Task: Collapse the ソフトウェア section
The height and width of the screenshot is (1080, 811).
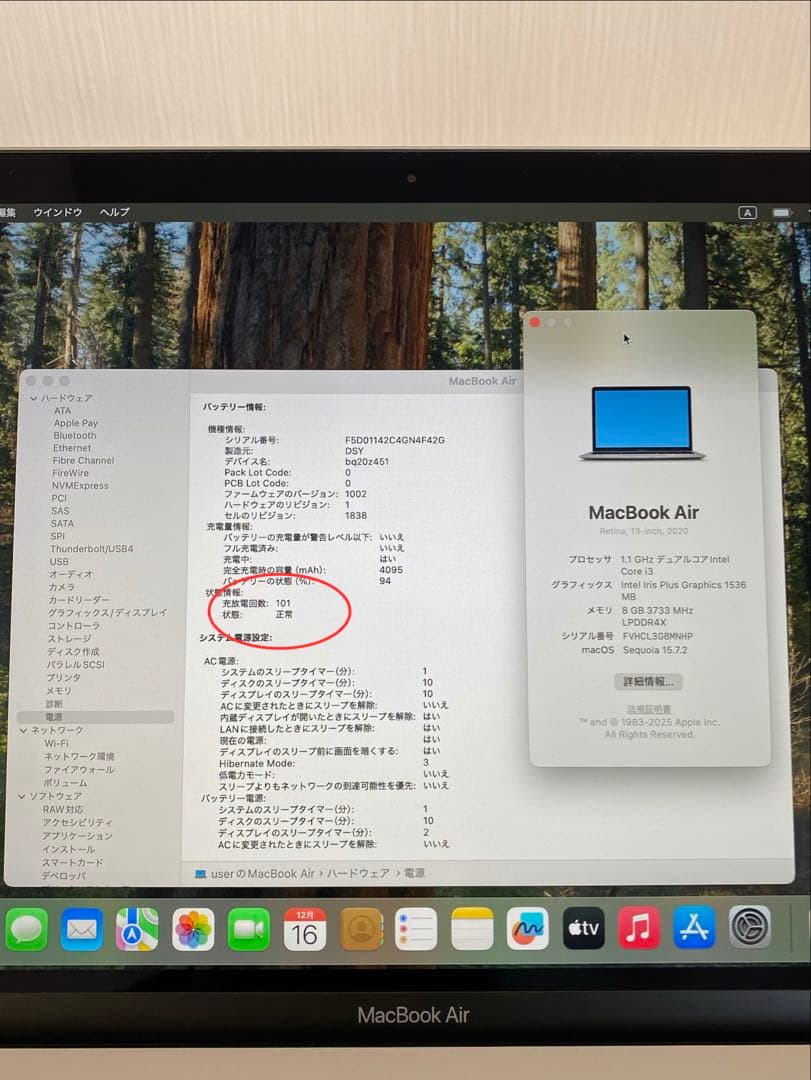Action: pyautogui.click(x=25, y=795)
